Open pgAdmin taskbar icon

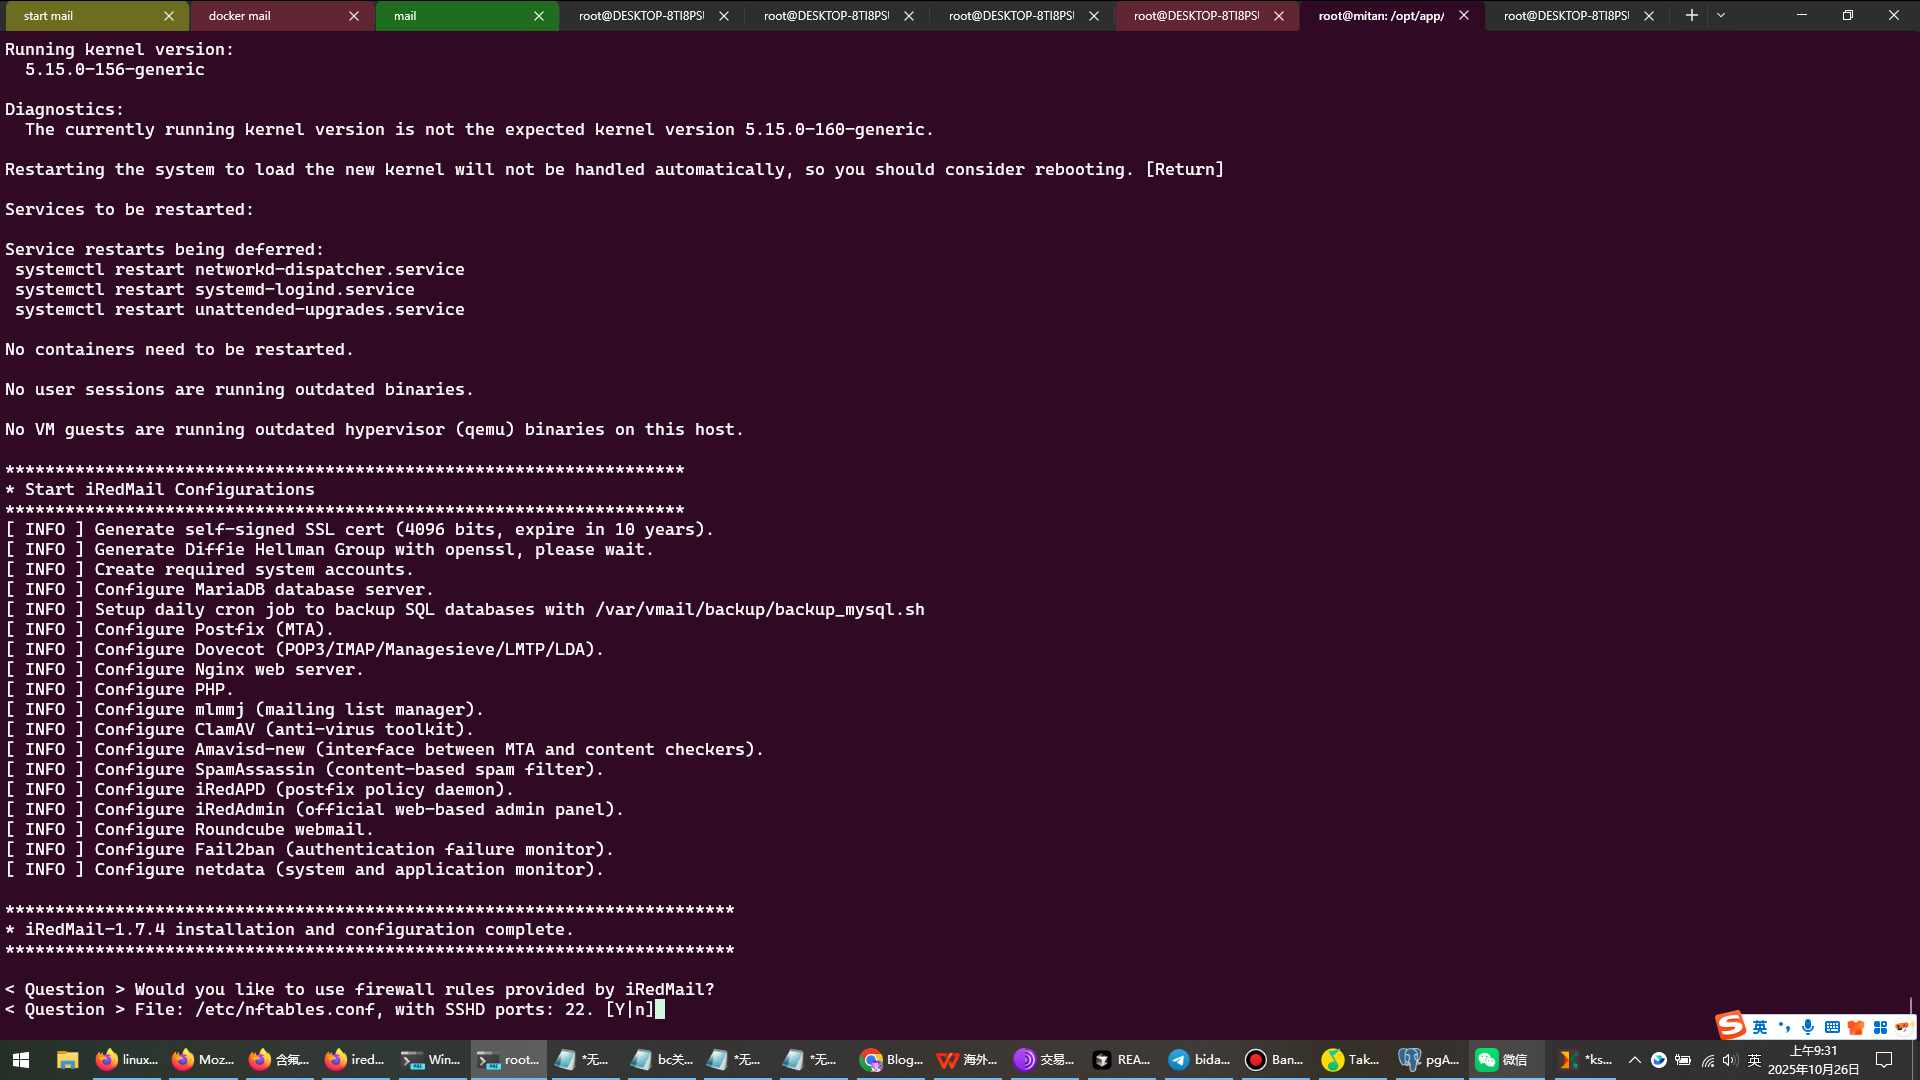pos(1428,1060)
